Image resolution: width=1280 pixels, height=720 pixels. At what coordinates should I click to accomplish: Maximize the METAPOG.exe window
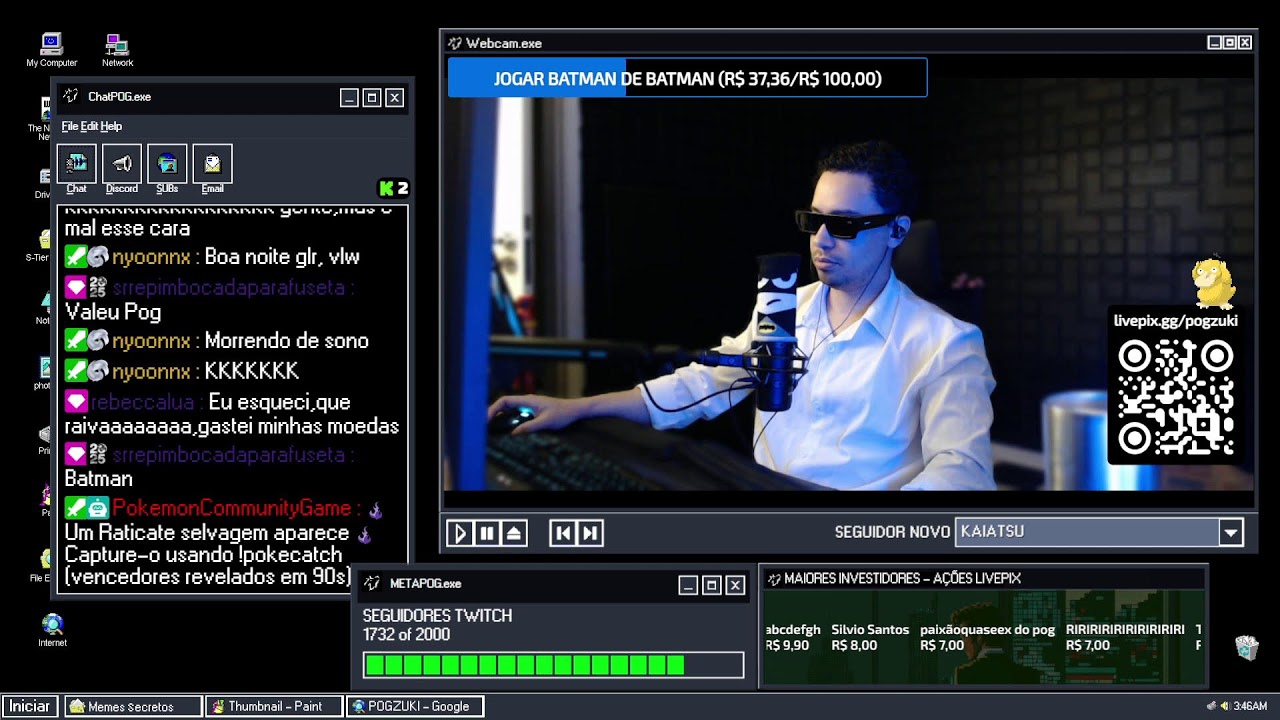(711, 585)
